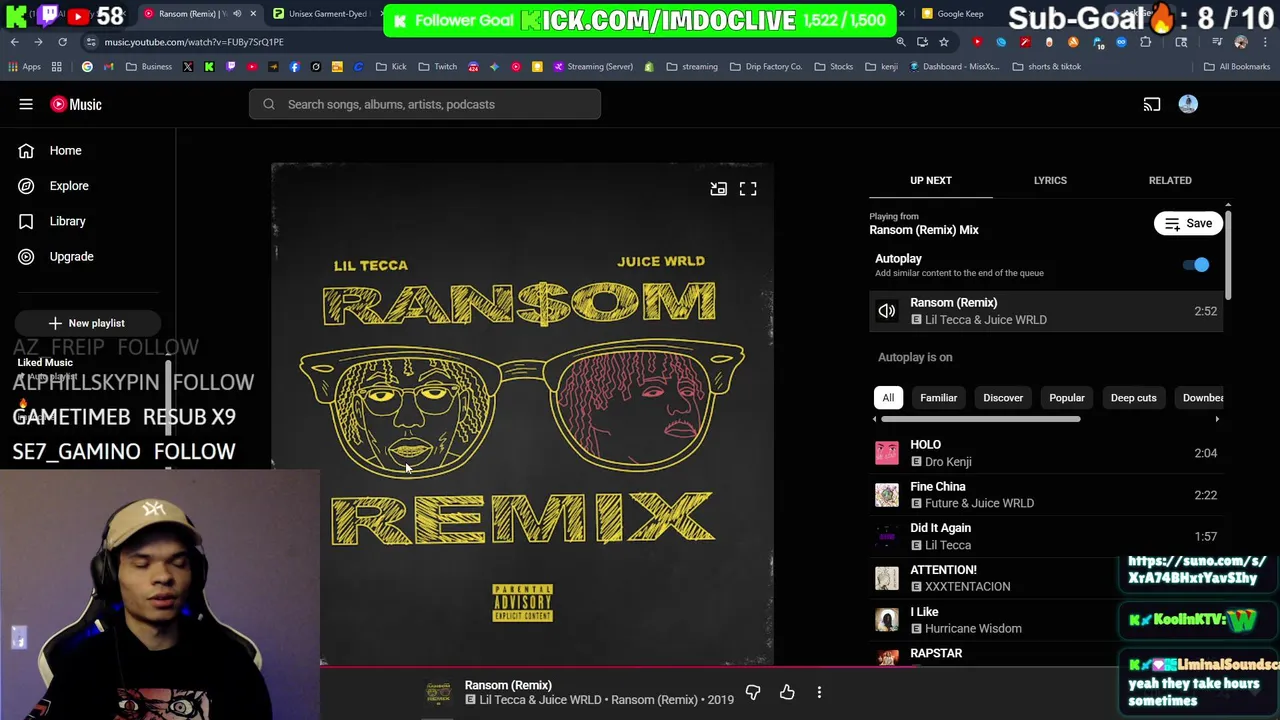Image resolution: width=1280 pixels, height=720 pixels.
Task: Create a New playlist
Action: [x=86, y=323]
